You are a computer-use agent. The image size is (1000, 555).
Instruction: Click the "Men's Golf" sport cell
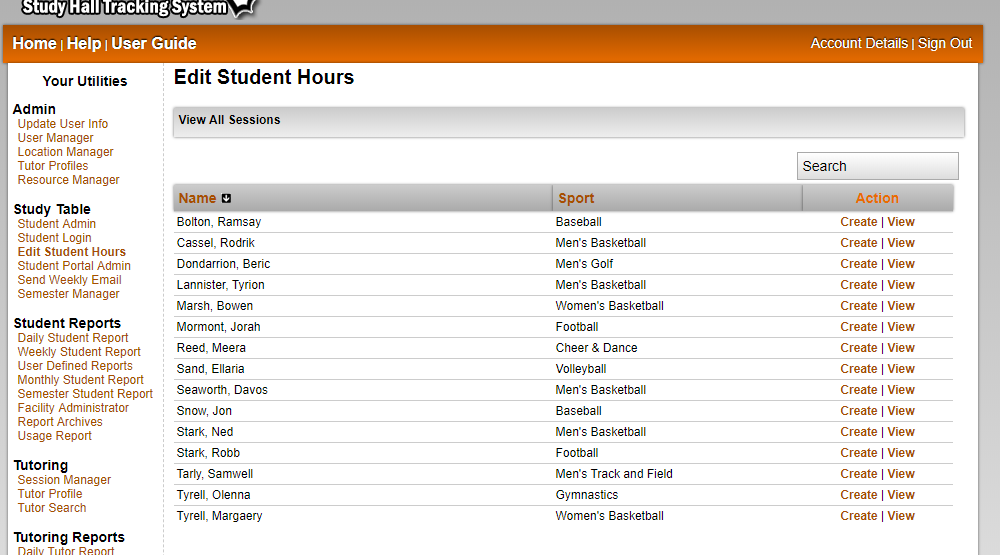(x=584, y=264)
